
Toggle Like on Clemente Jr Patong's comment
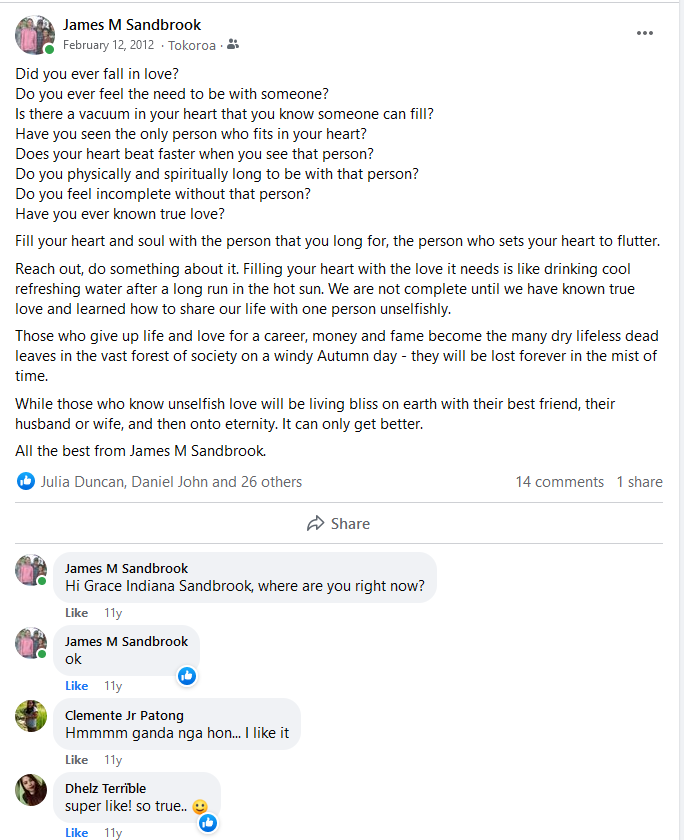[x=76, y=760]
